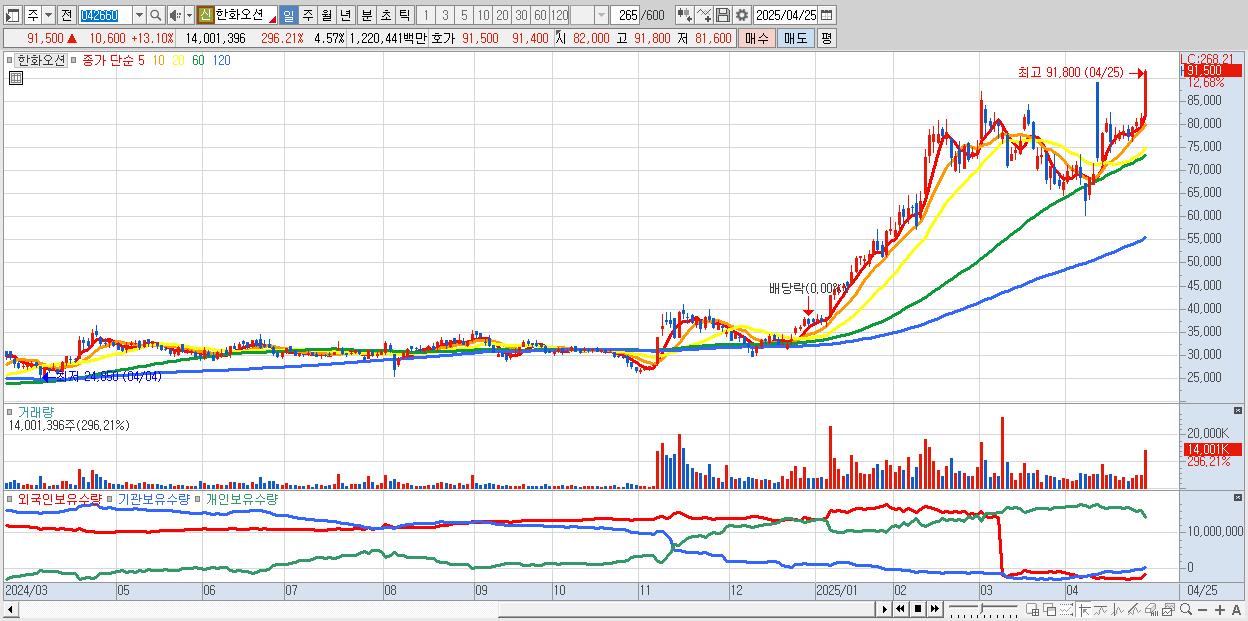Expand the dropdown arrow next to speaker icon
The image size is (1248, 621).
click(189, 15)
